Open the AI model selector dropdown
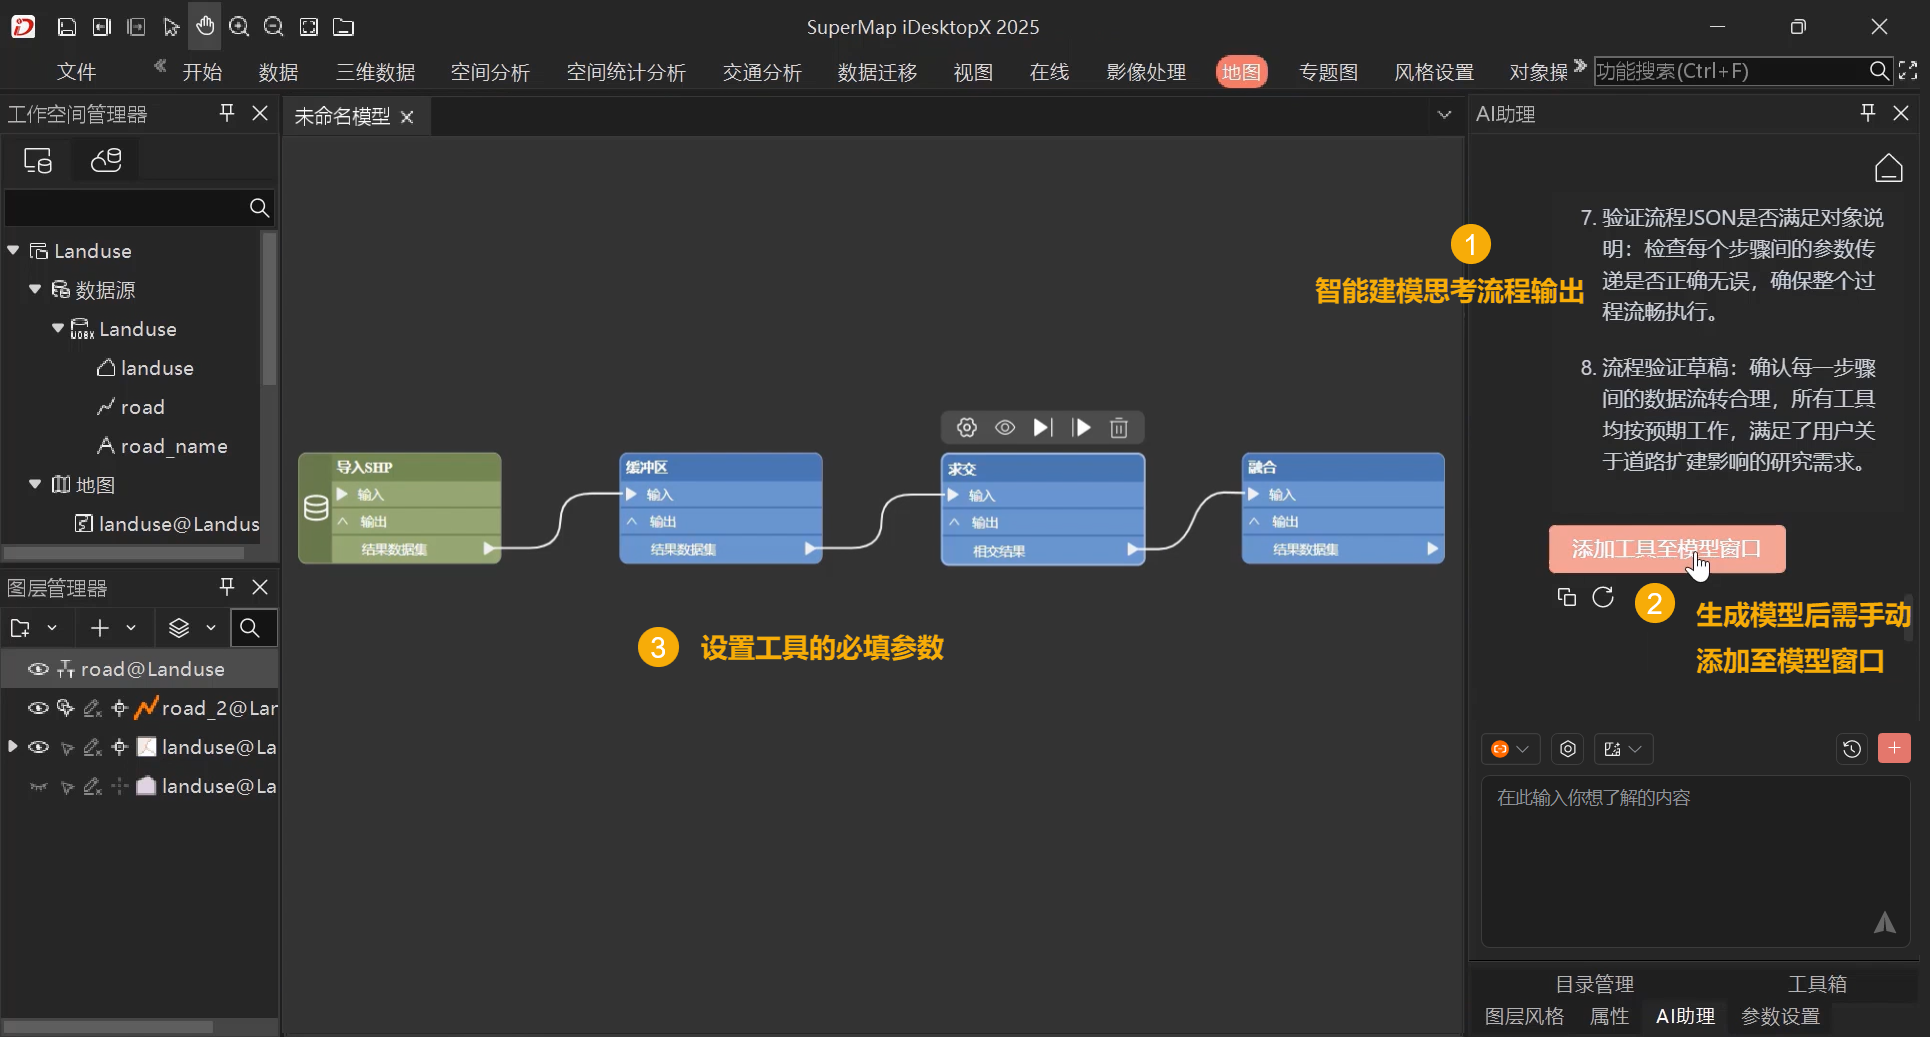Screen dimensions: 1930x1037 (1509, 749)
